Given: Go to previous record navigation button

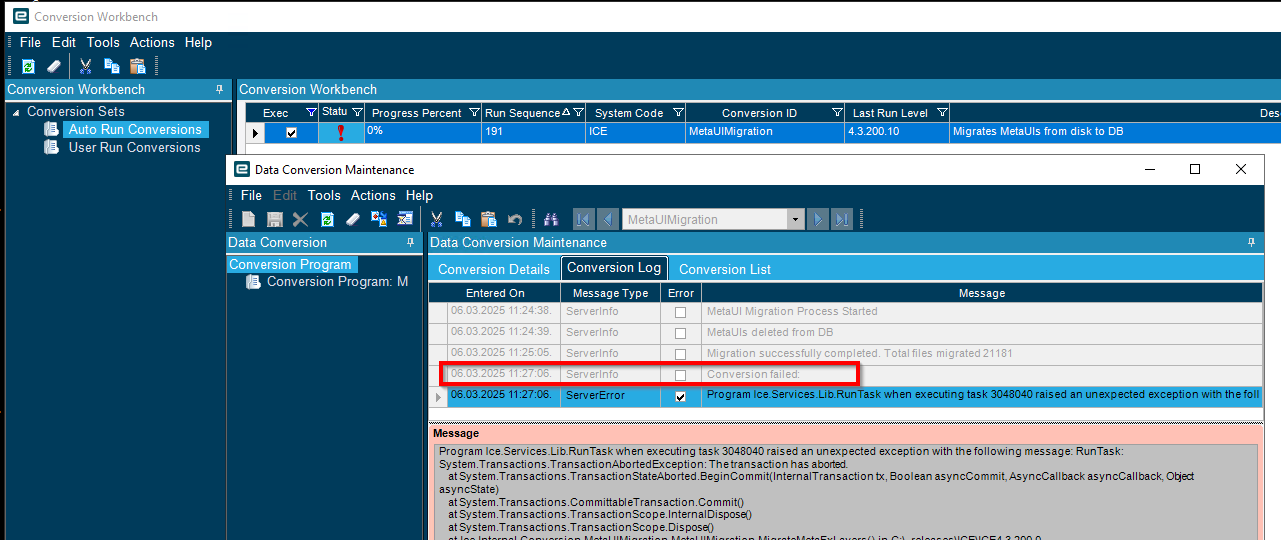Looking at the screenshot, I should [x=607, y=219].
